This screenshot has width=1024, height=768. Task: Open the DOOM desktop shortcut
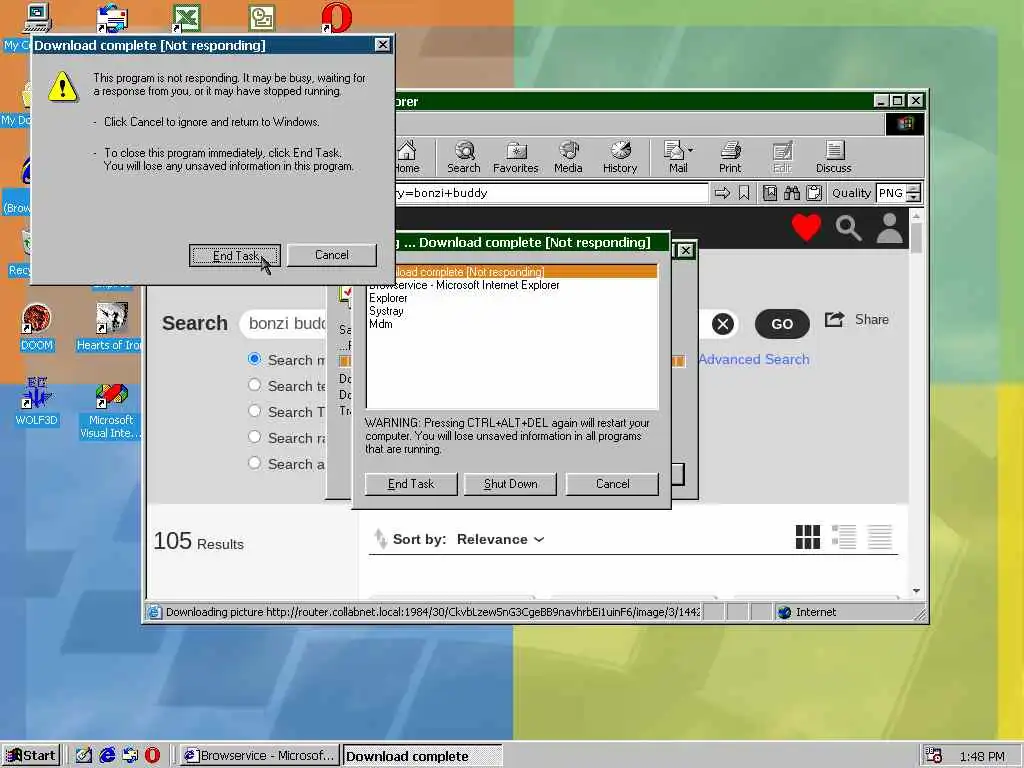click(x=37, y=327)
